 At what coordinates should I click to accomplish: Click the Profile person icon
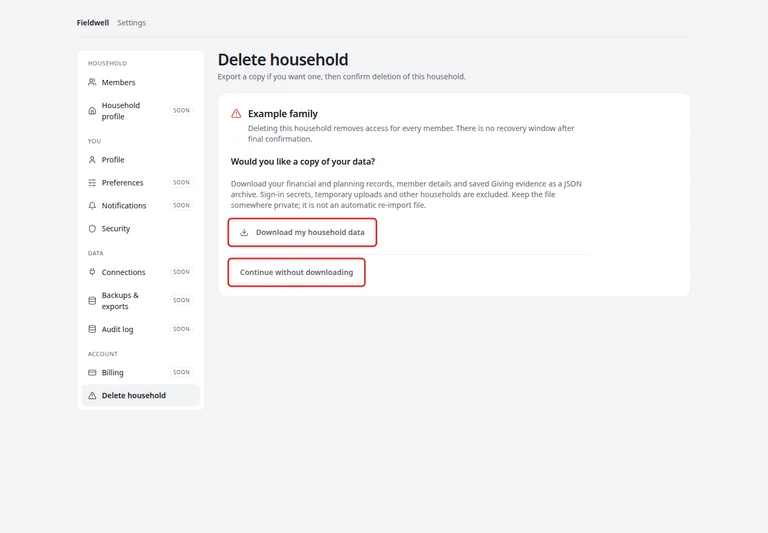92,160
